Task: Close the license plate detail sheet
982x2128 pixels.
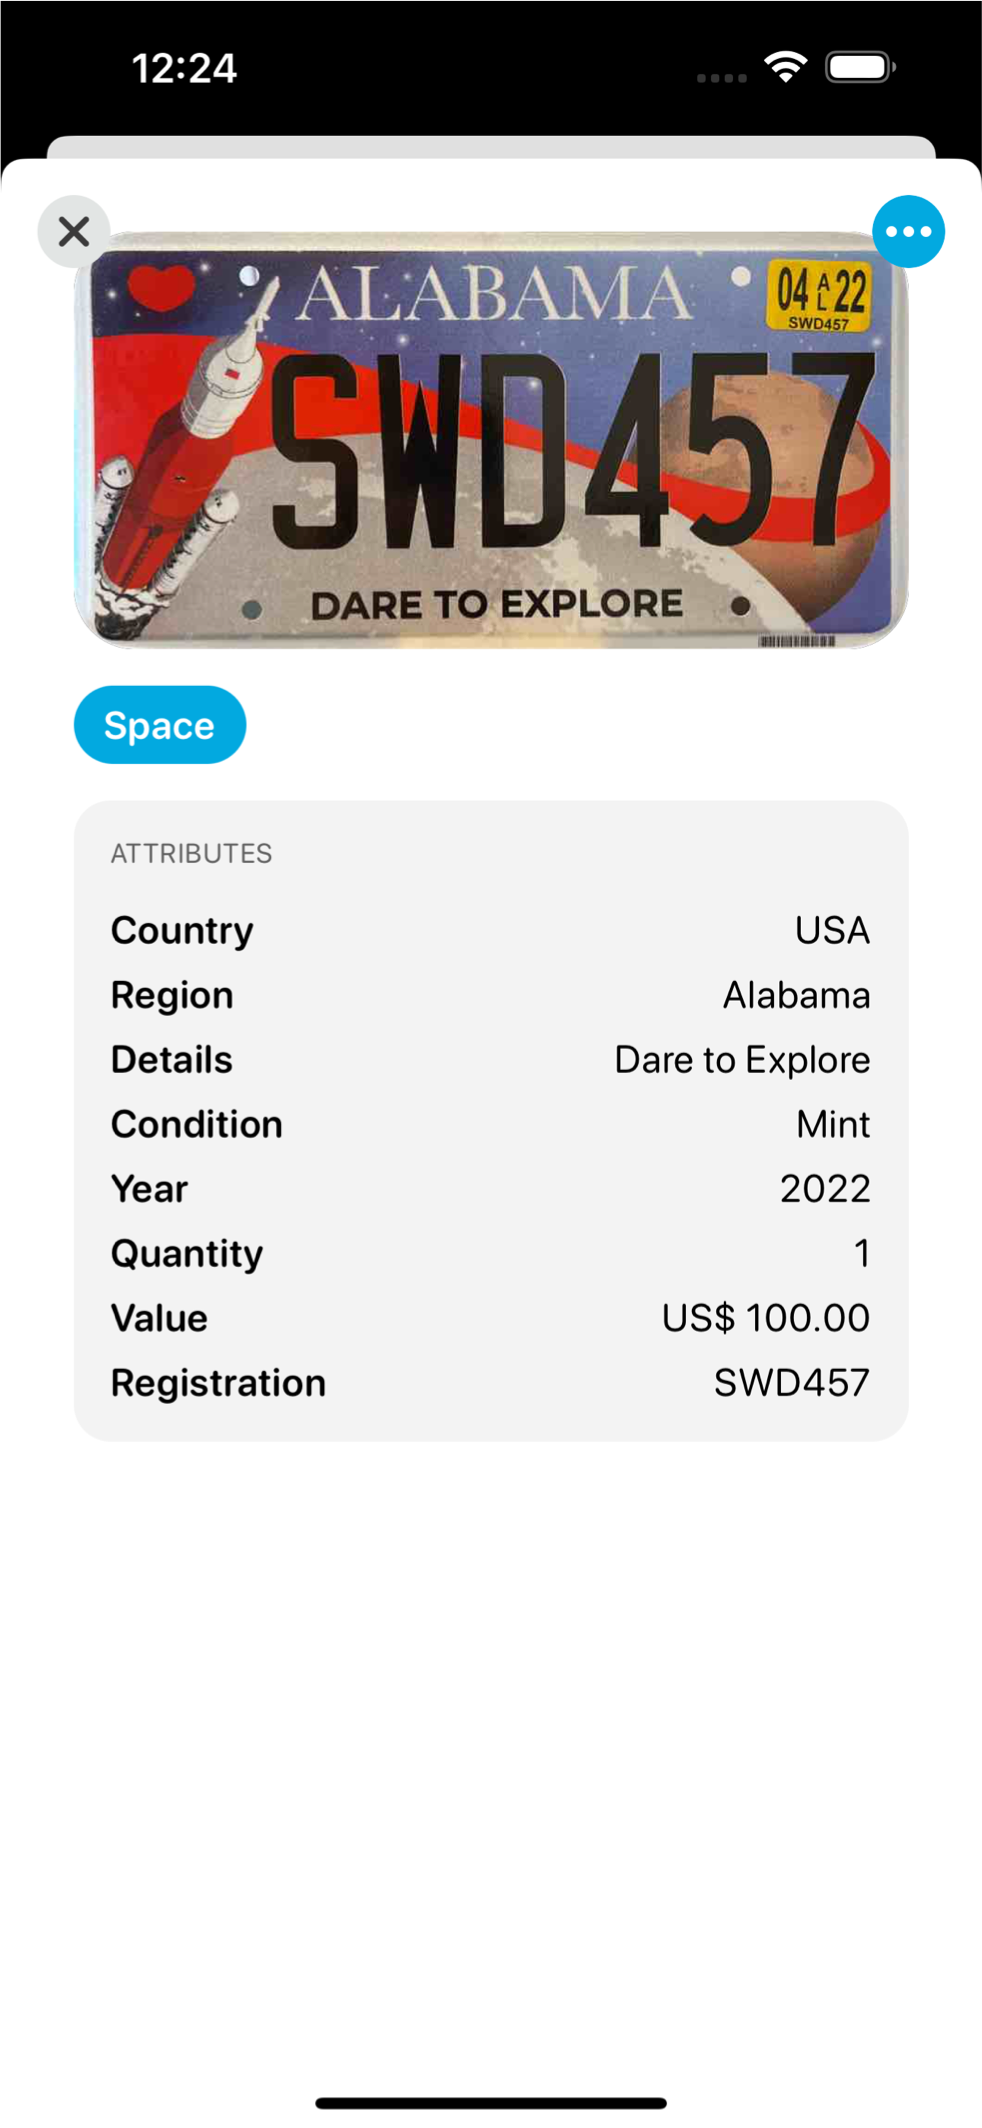Action: (x=74, y=232)
